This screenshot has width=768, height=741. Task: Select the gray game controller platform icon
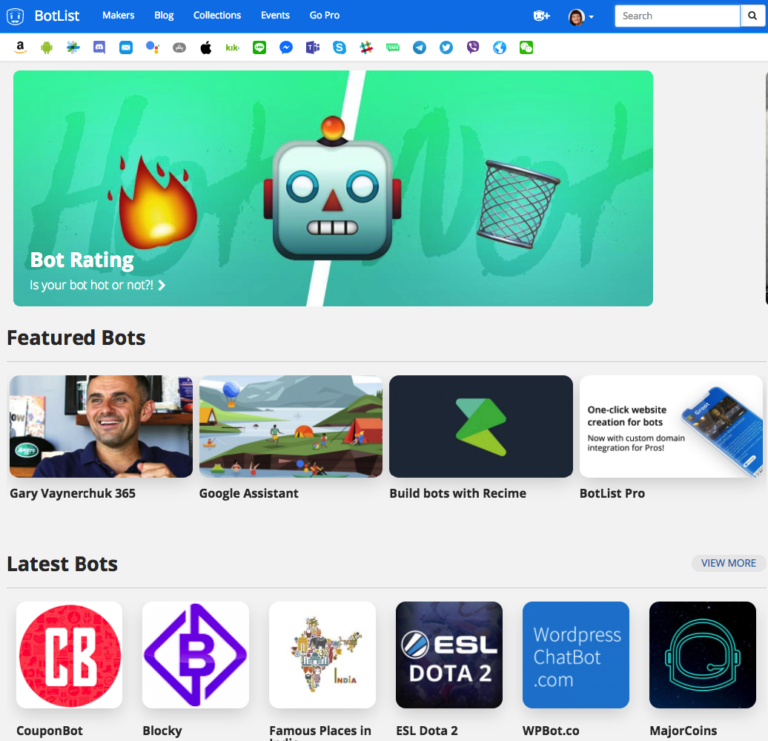pos(179,48)
